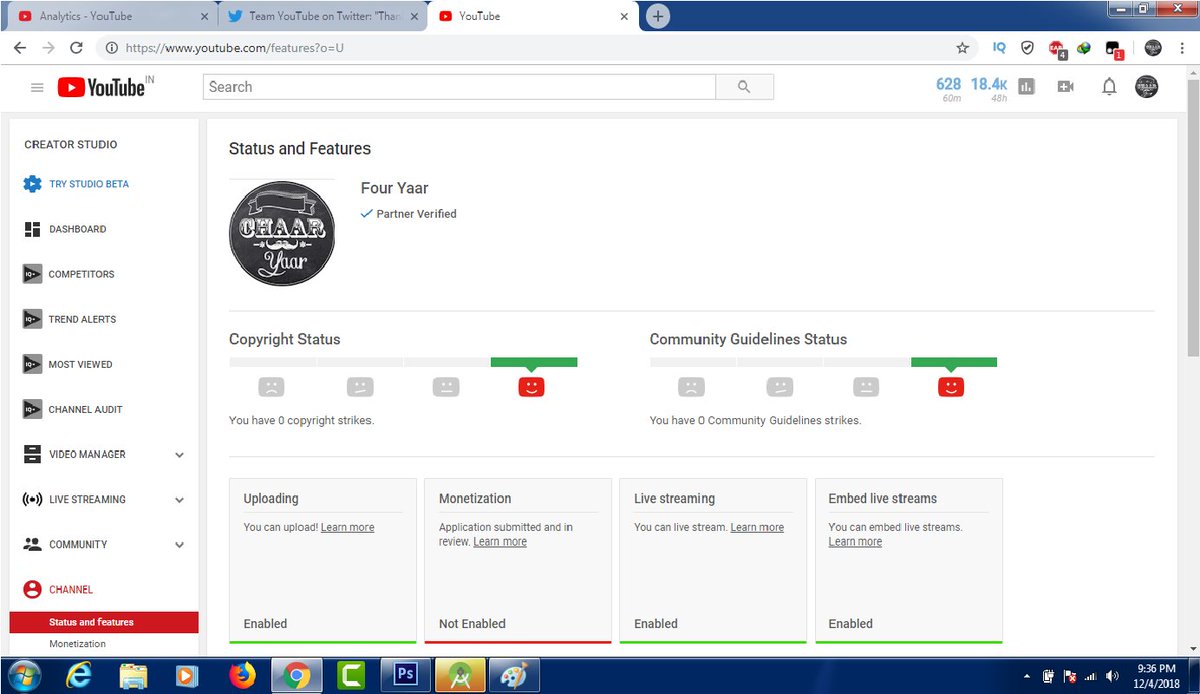Click Try Studio Beta link

89,184
